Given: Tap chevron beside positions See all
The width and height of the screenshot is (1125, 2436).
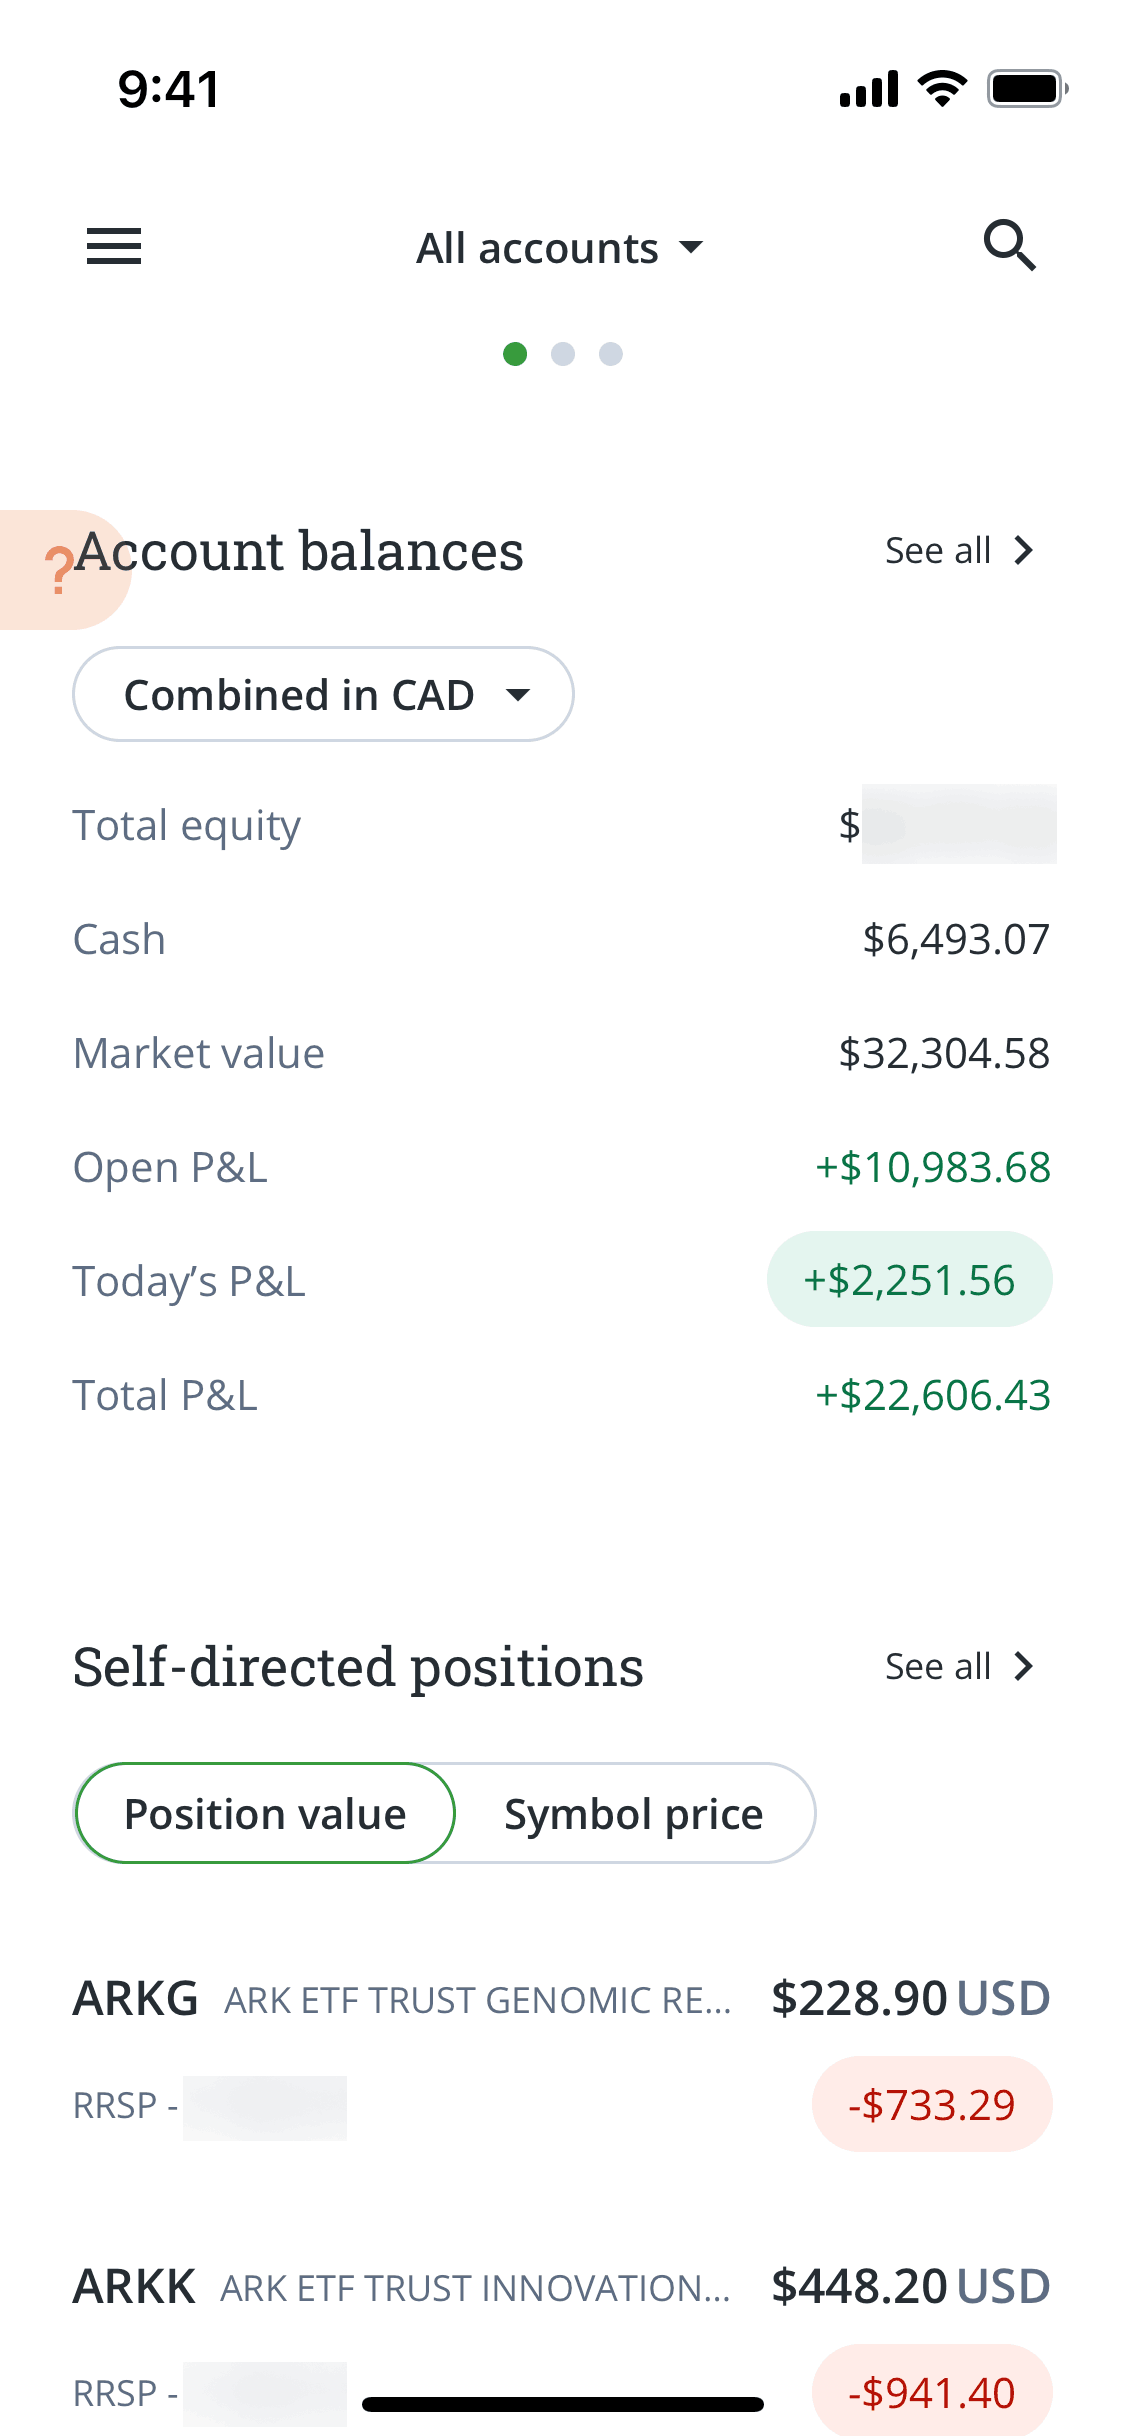Looking at the screenshot, I should tap(1023, 1666).
